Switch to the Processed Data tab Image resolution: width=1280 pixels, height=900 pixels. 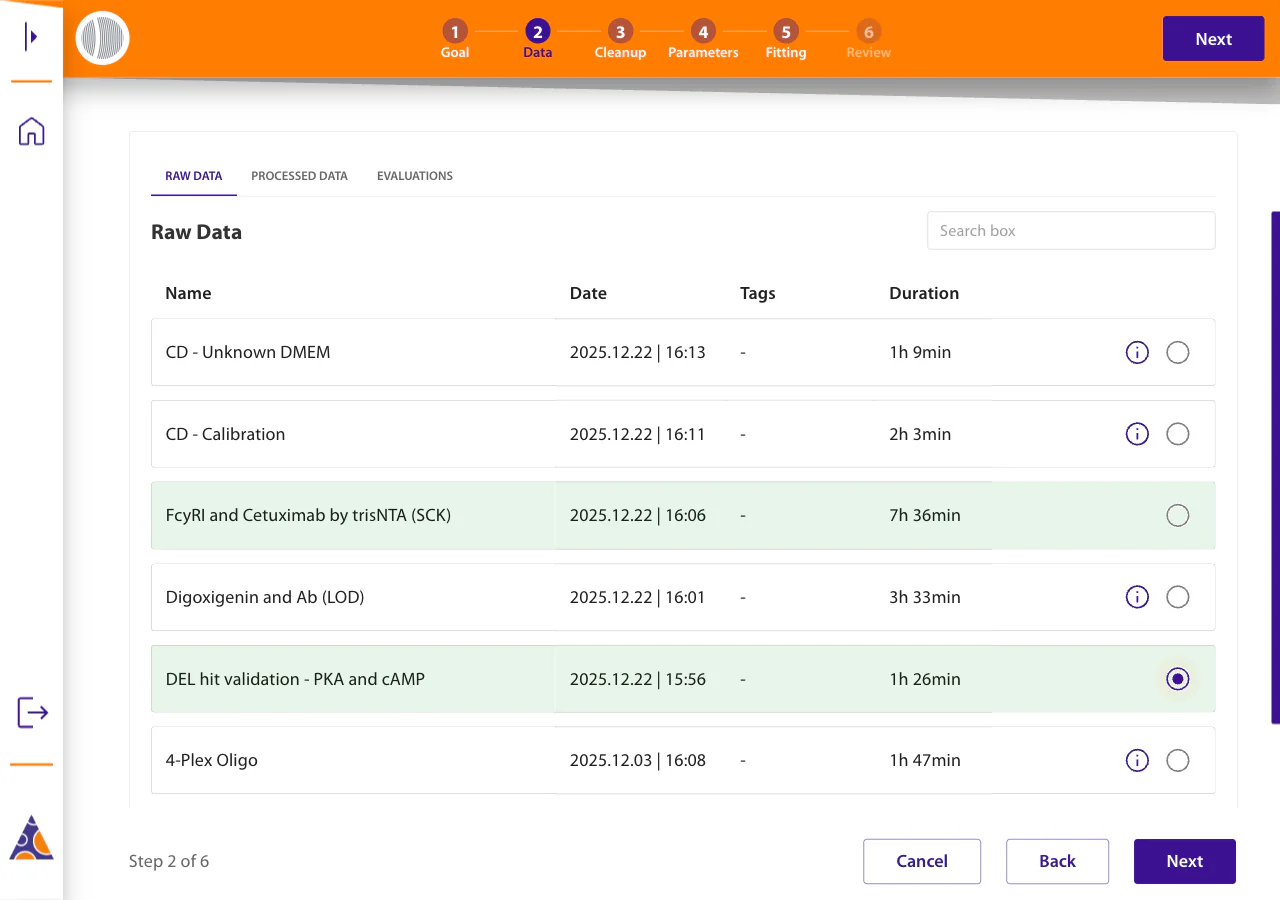click(299, 176)
